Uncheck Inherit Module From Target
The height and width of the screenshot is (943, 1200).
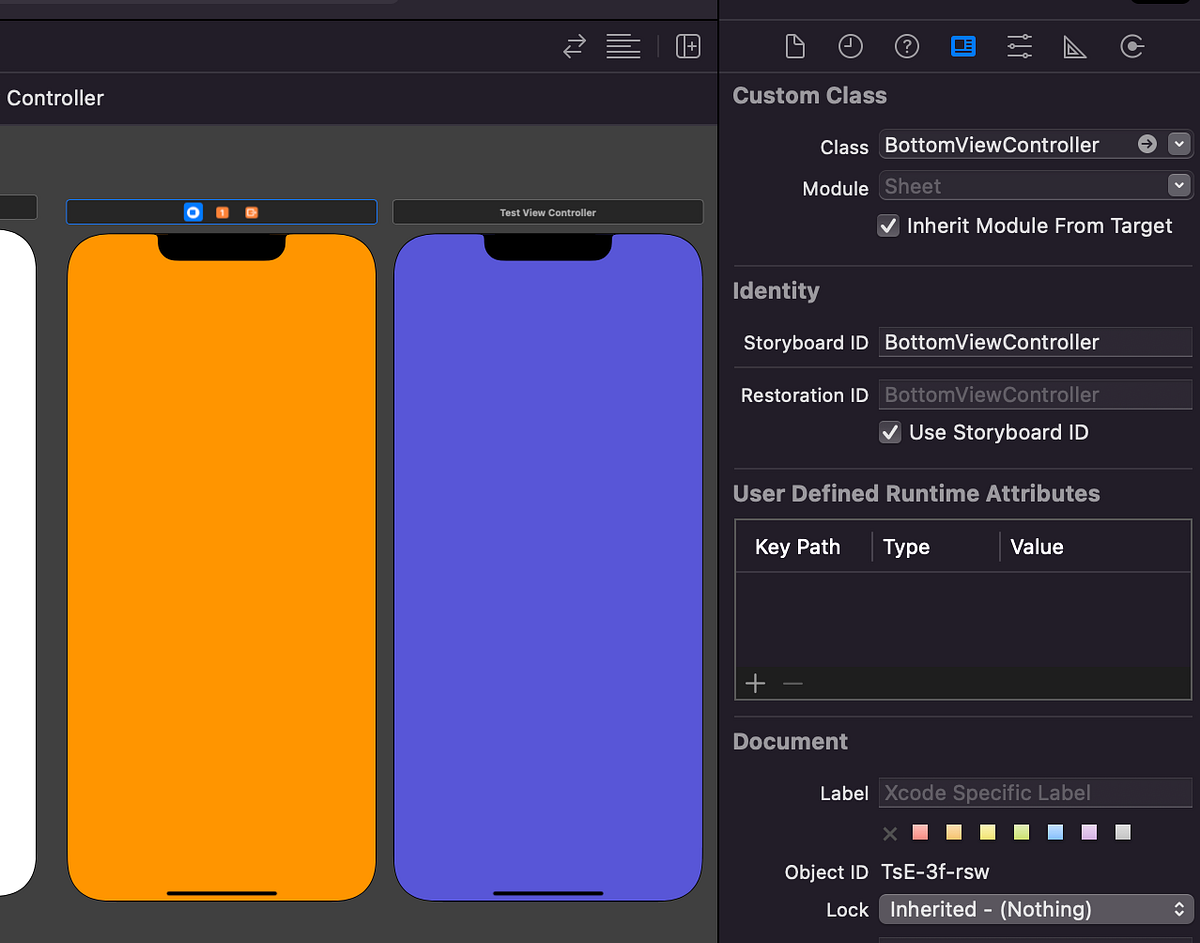coord(888,225)
